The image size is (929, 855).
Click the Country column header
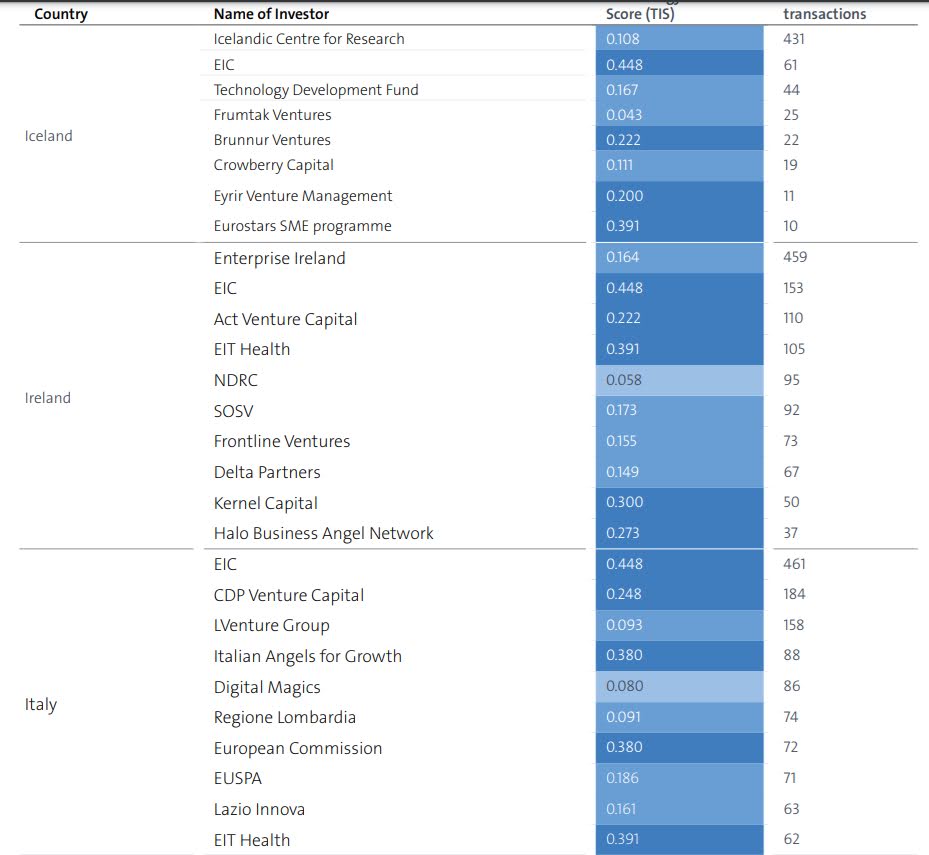point(61,14)
